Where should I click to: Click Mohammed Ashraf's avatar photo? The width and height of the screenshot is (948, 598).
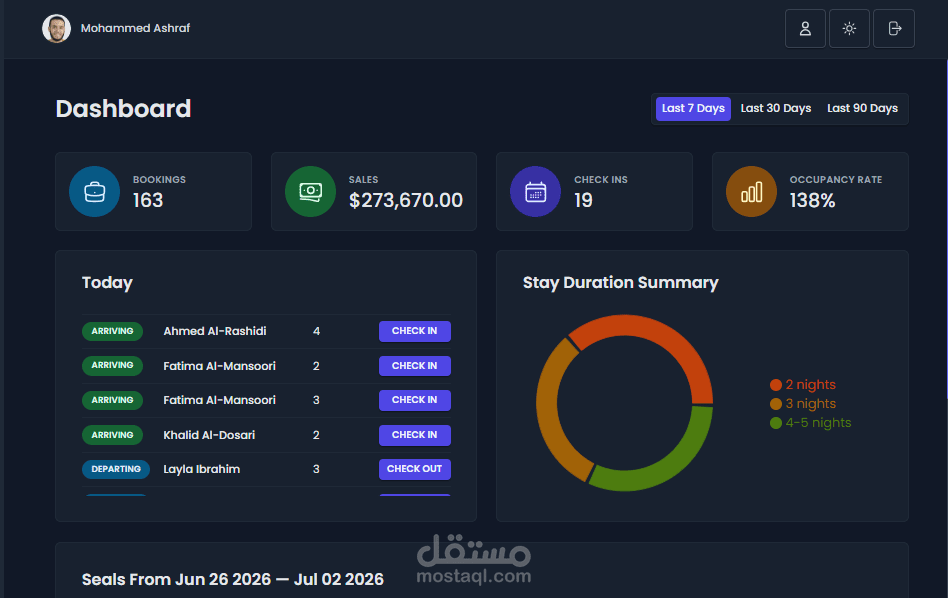pos(56,28)
